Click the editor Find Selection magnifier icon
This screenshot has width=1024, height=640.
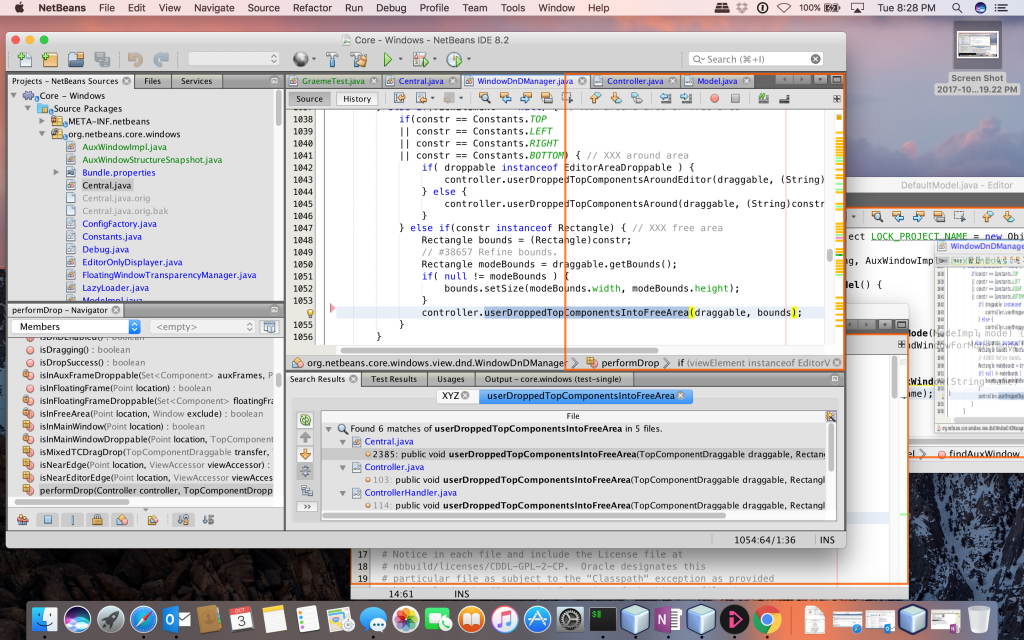click(484, 99)
